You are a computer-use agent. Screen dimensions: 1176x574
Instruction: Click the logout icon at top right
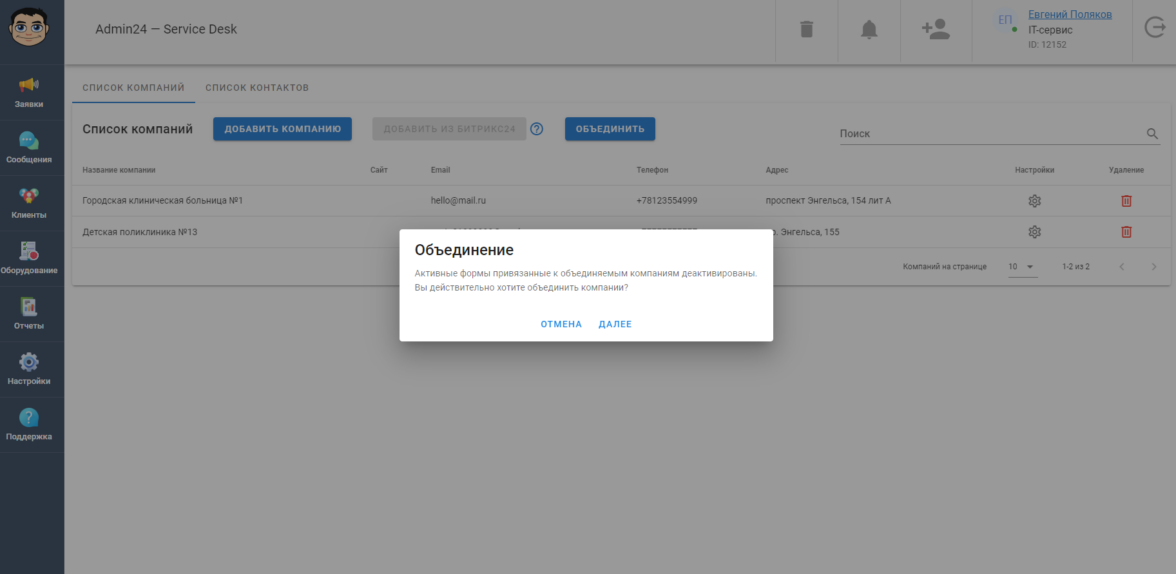tap(1154, 29)
